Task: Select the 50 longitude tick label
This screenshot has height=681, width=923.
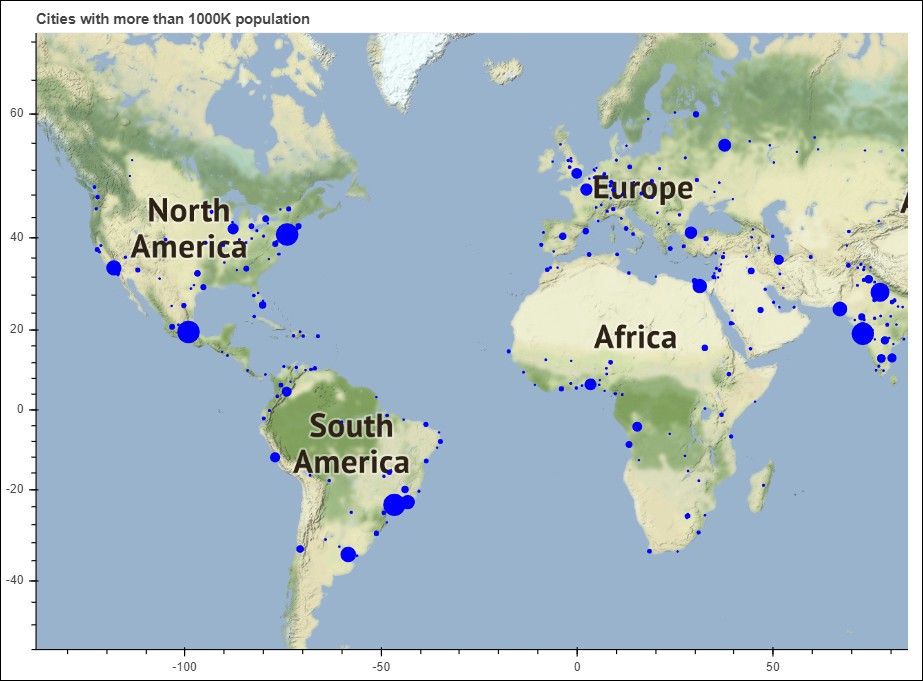Action: (x=773, y=667)
